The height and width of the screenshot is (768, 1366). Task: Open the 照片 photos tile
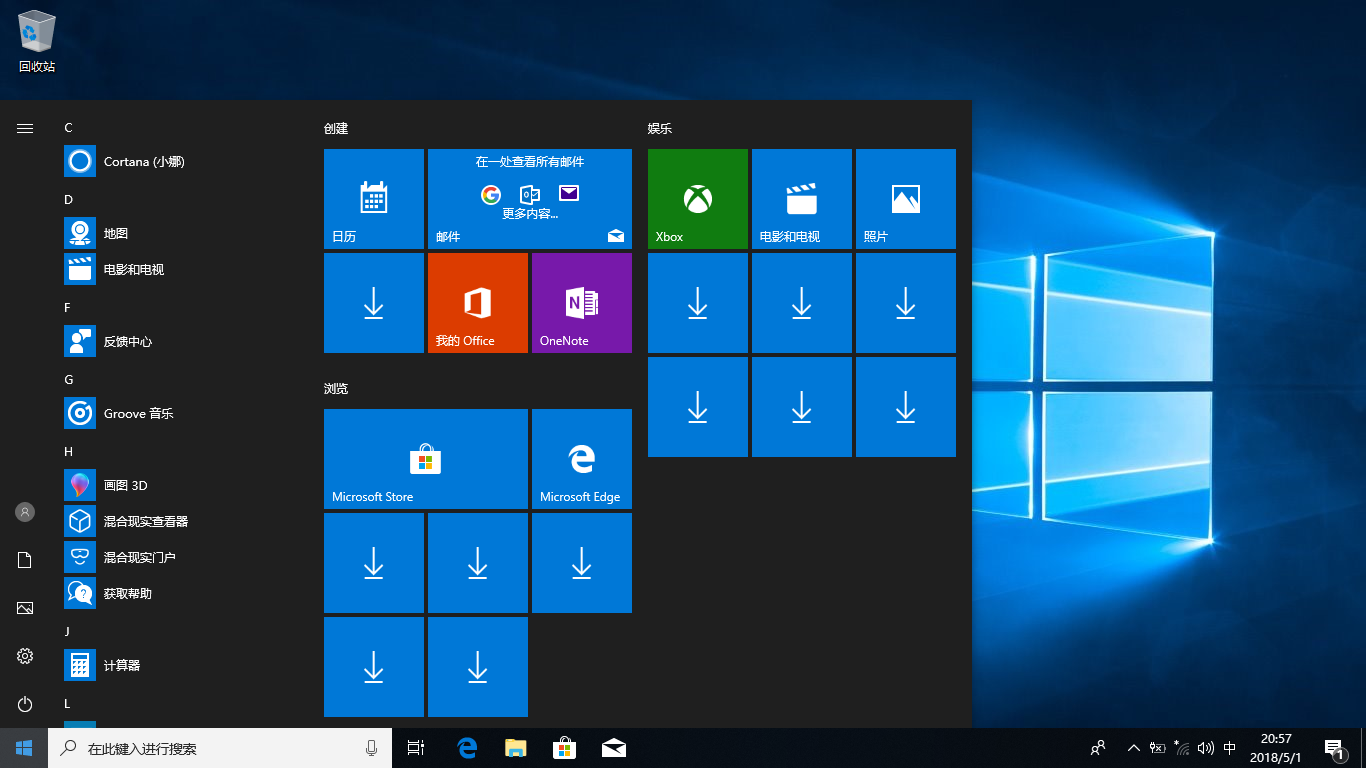(x=905, y=199)
